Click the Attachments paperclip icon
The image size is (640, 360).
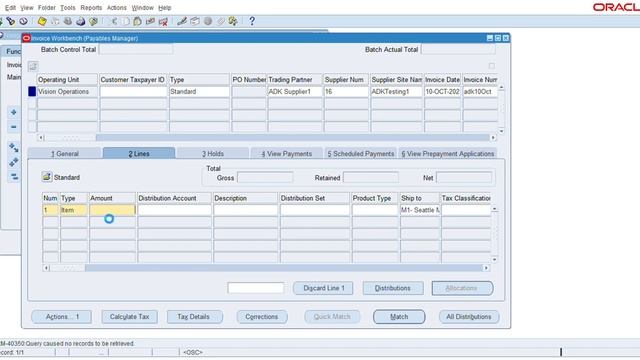coord(220,21)
